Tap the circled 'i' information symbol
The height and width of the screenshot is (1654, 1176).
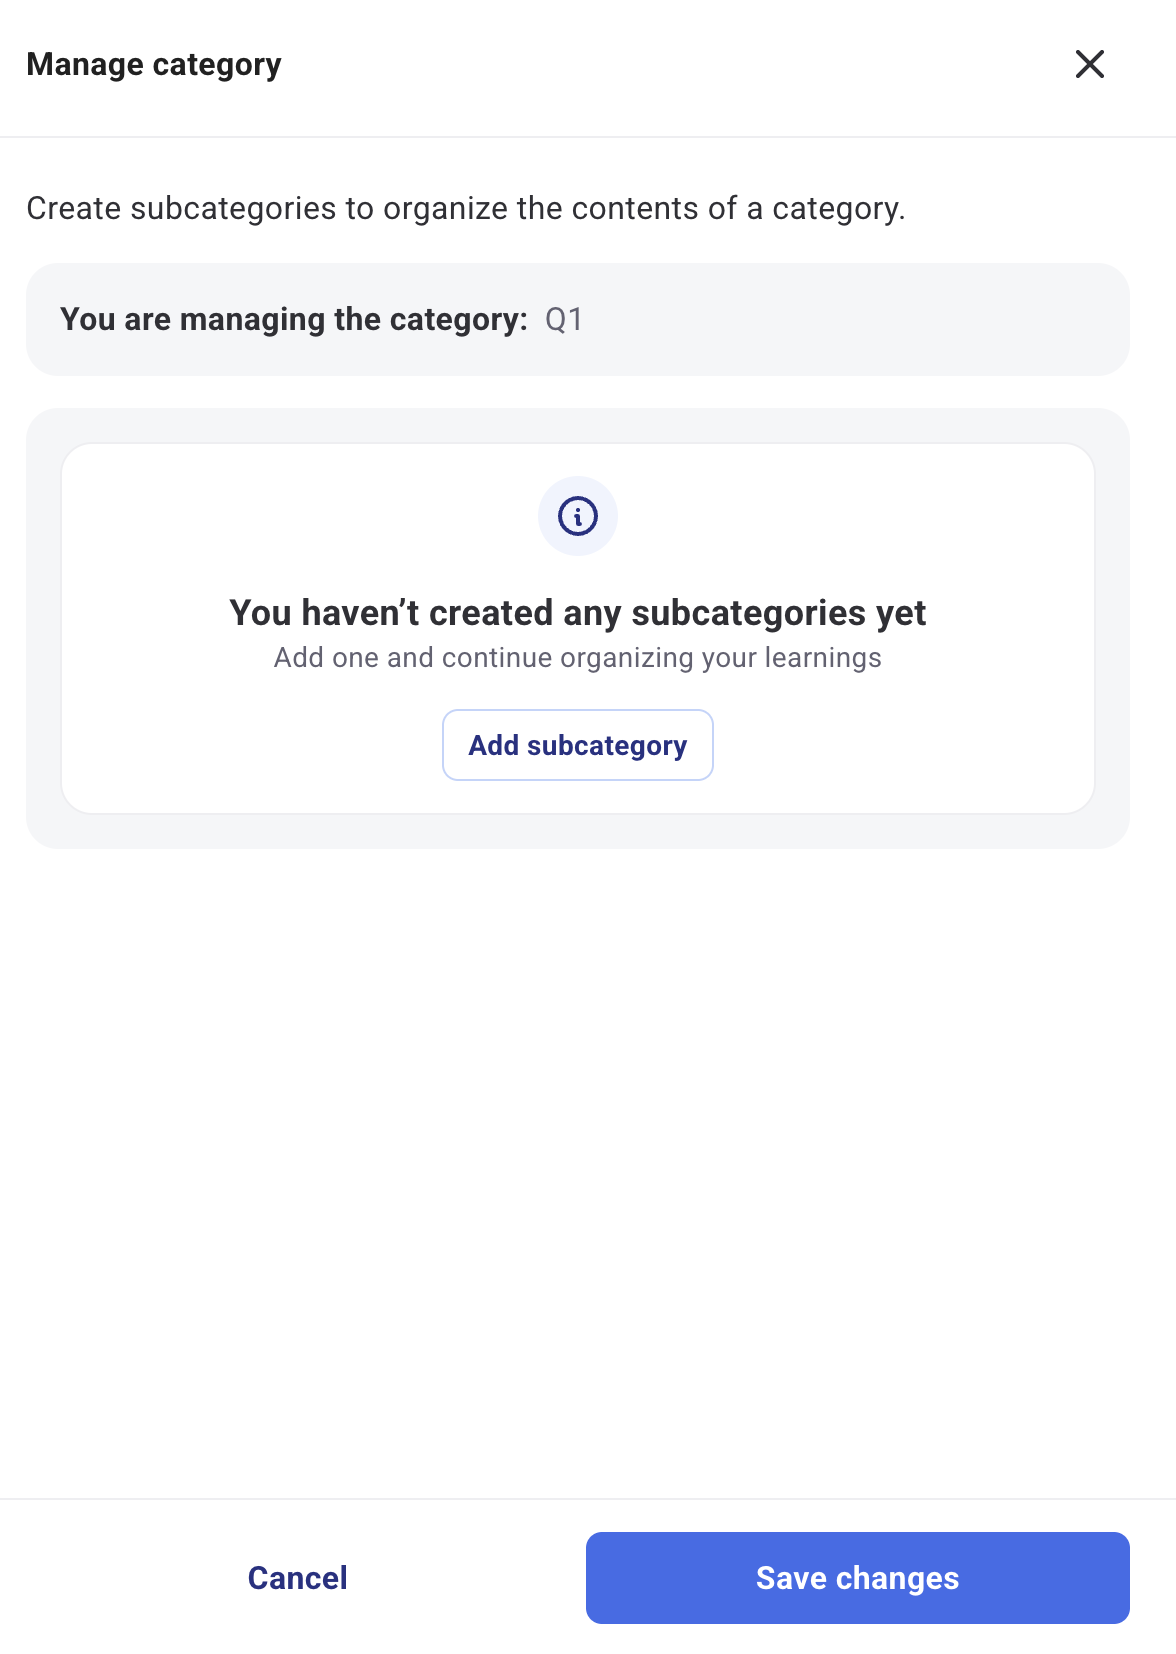point(578,516)
